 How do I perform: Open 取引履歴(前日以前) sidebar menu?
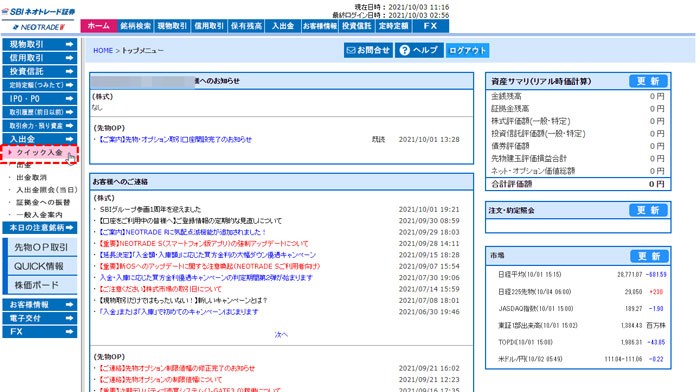coord(40,112)
